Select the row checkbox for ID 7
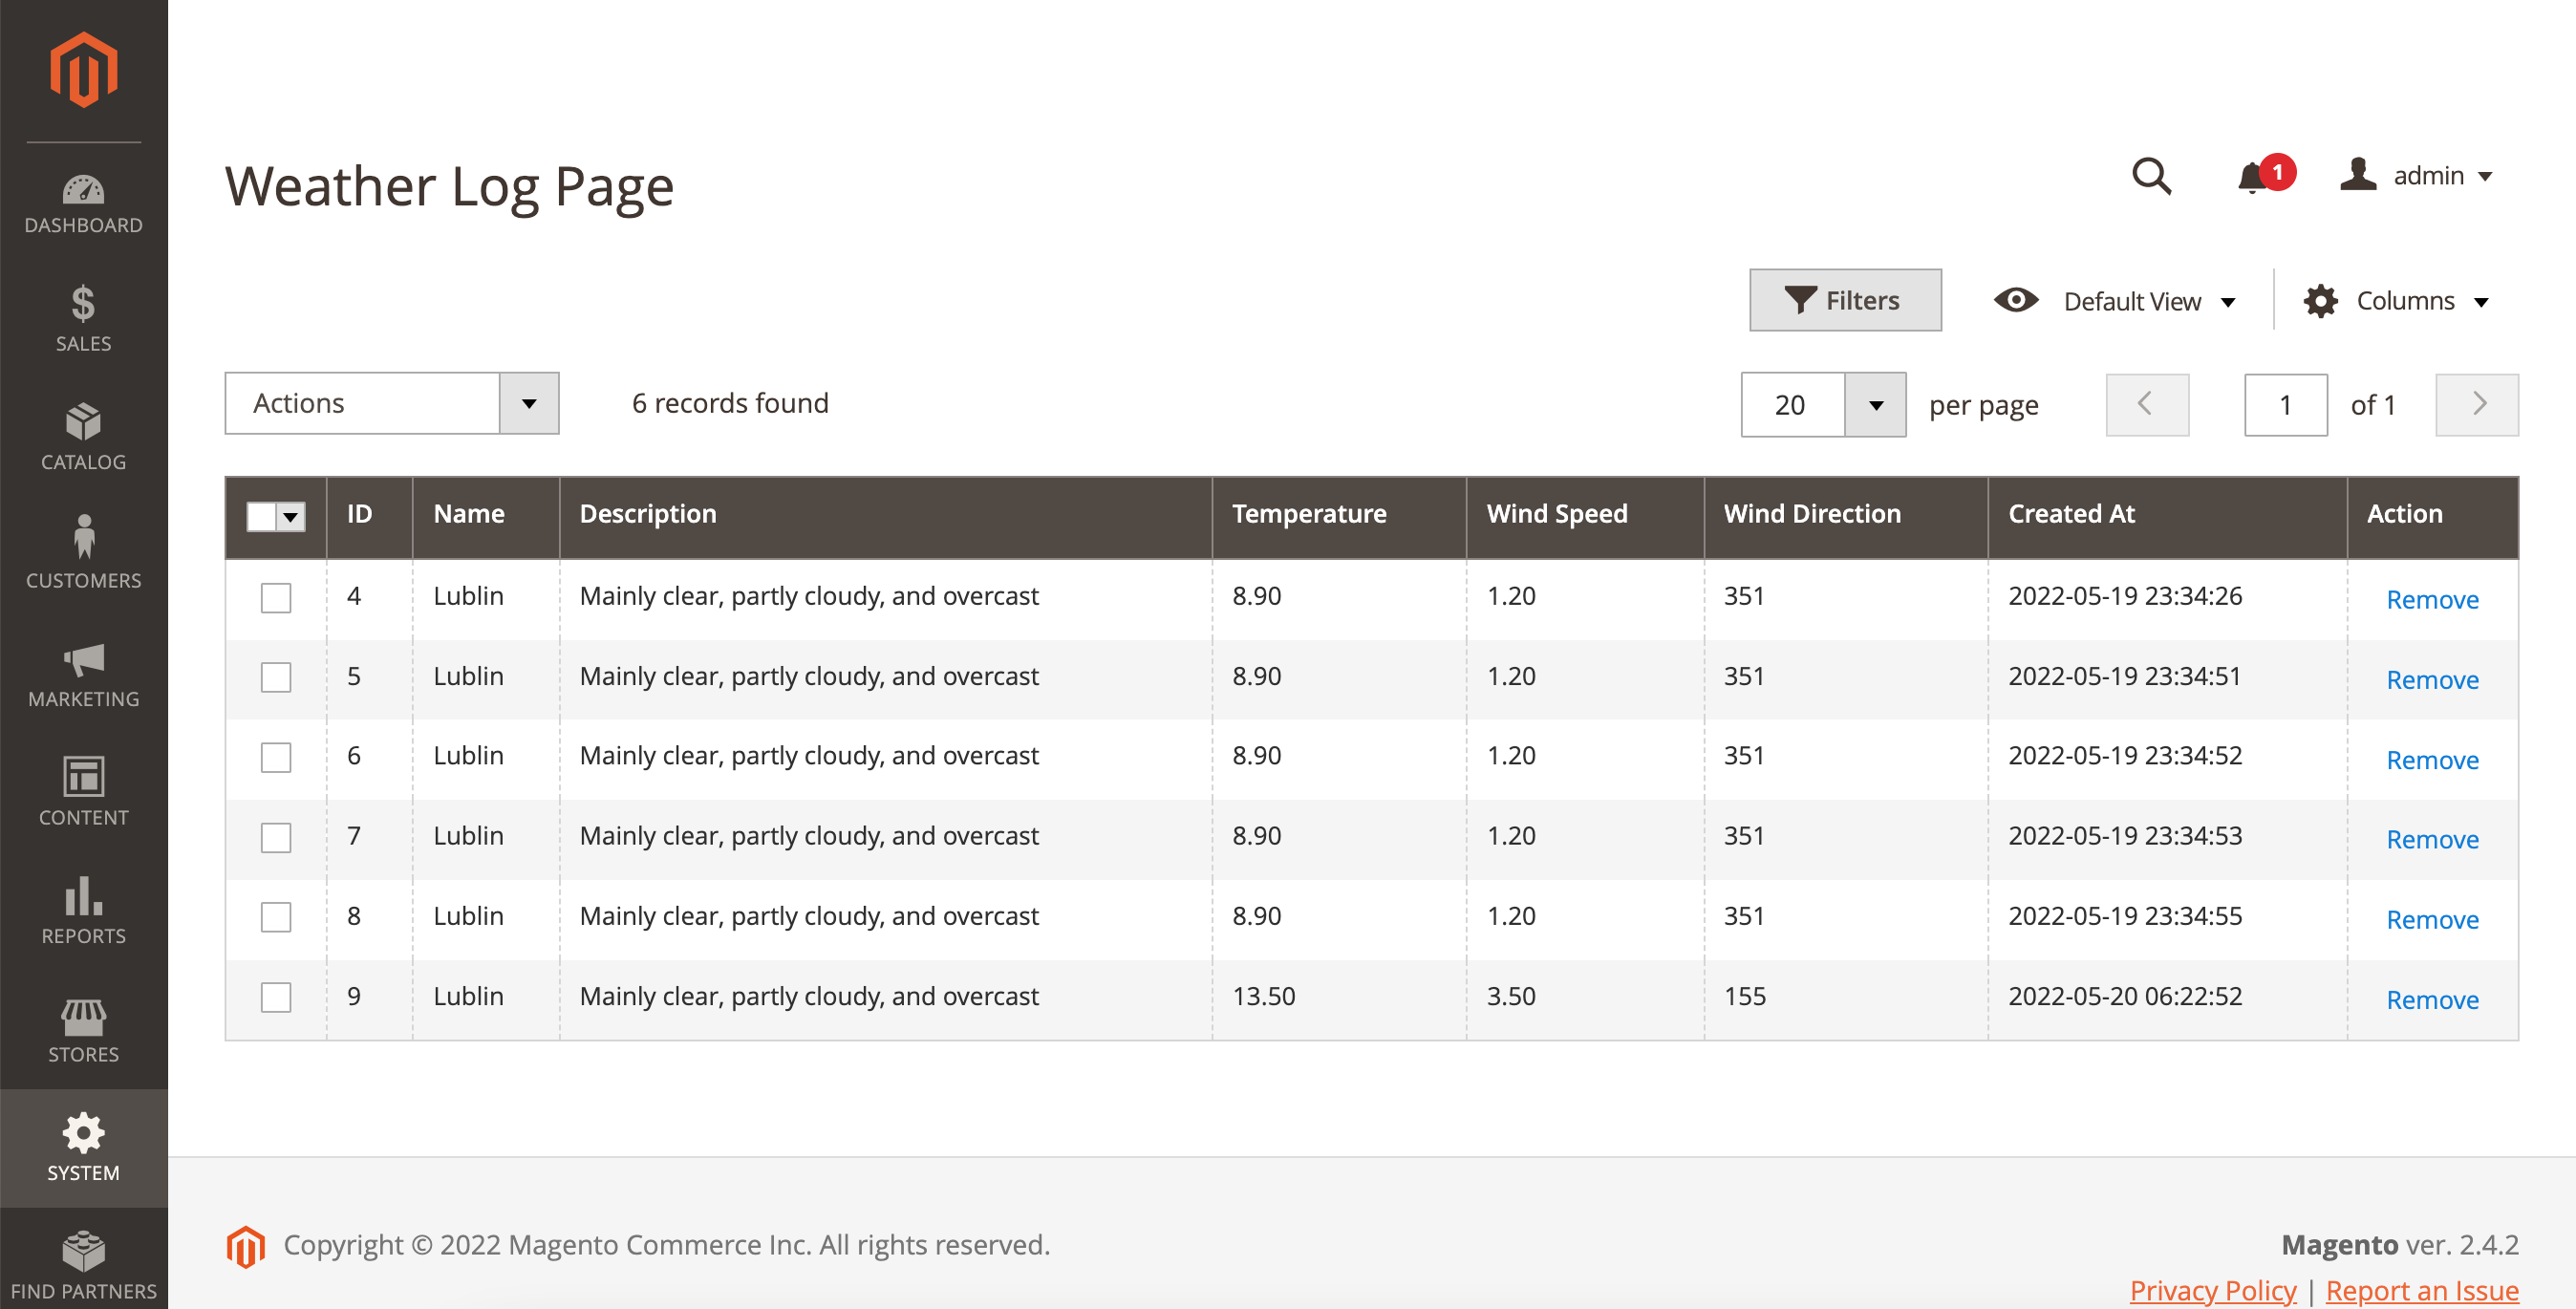This screenshot has height=1309, width=2576. [276, 837]
